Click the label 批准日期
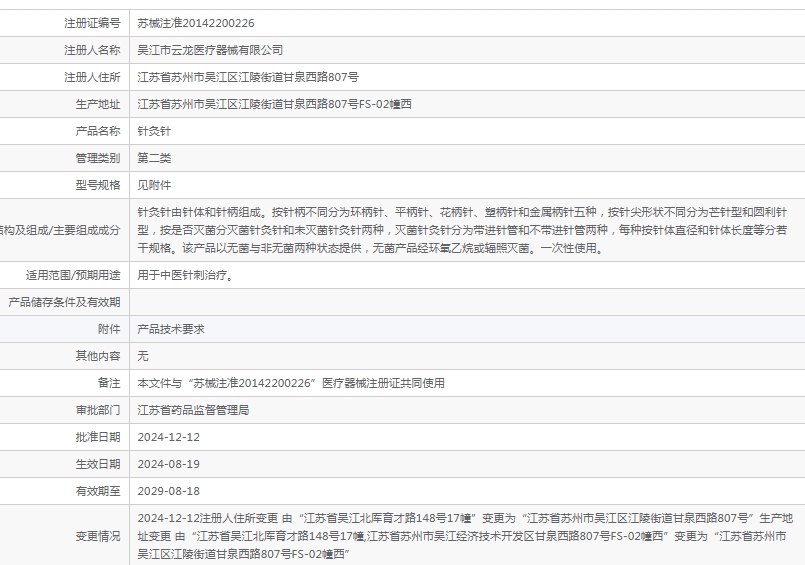This screenshot has height=565, width=805. (98, 437)
